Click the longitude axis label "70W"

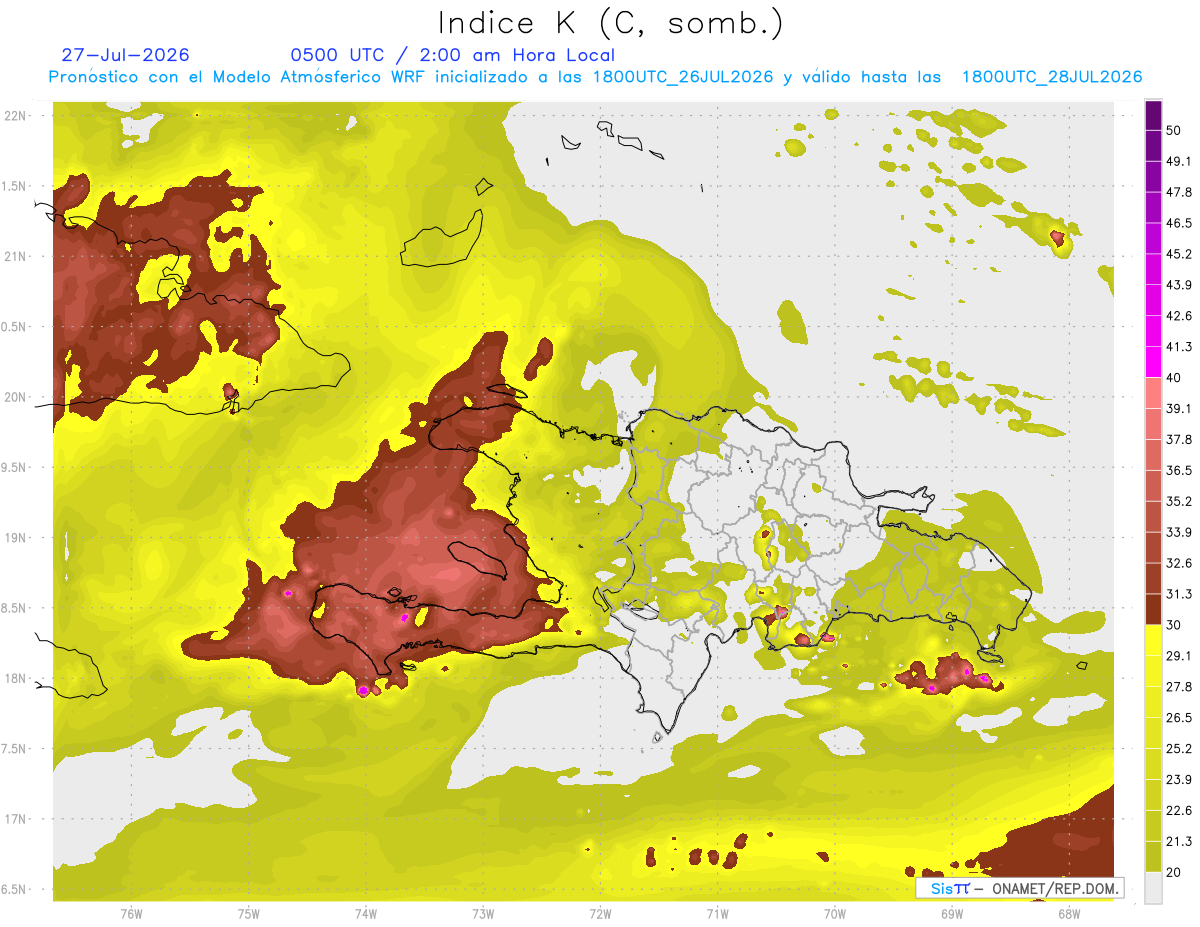coord(834,913)
